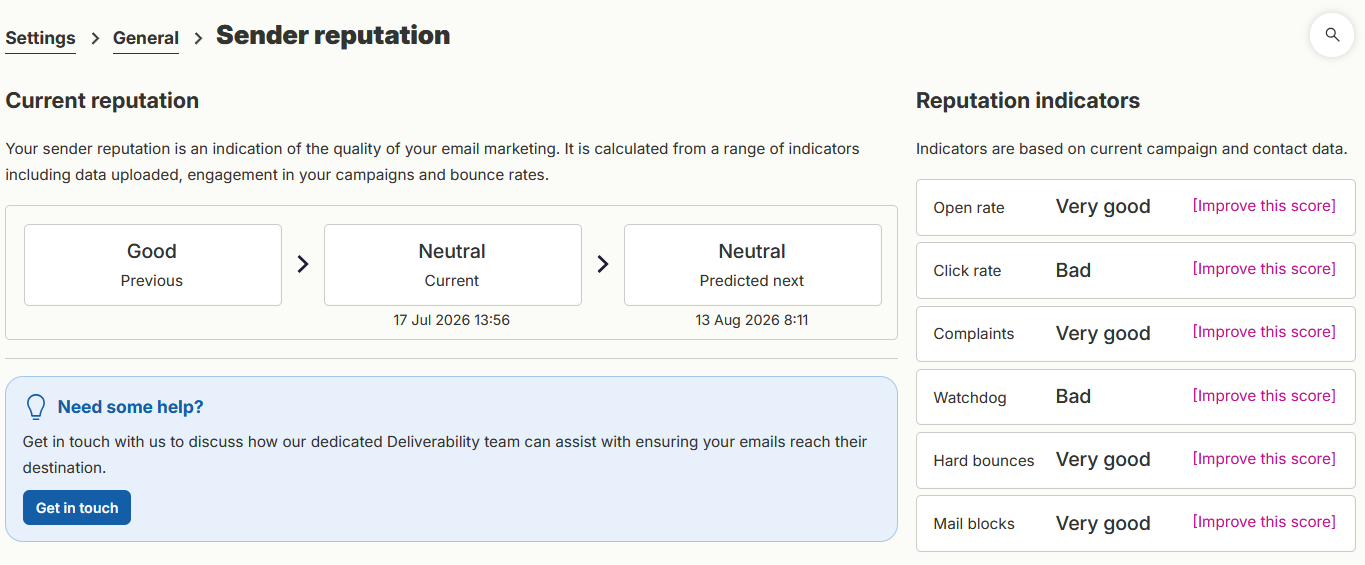
Task: Improve the Hard bounces score
Action: [1264, 459]
